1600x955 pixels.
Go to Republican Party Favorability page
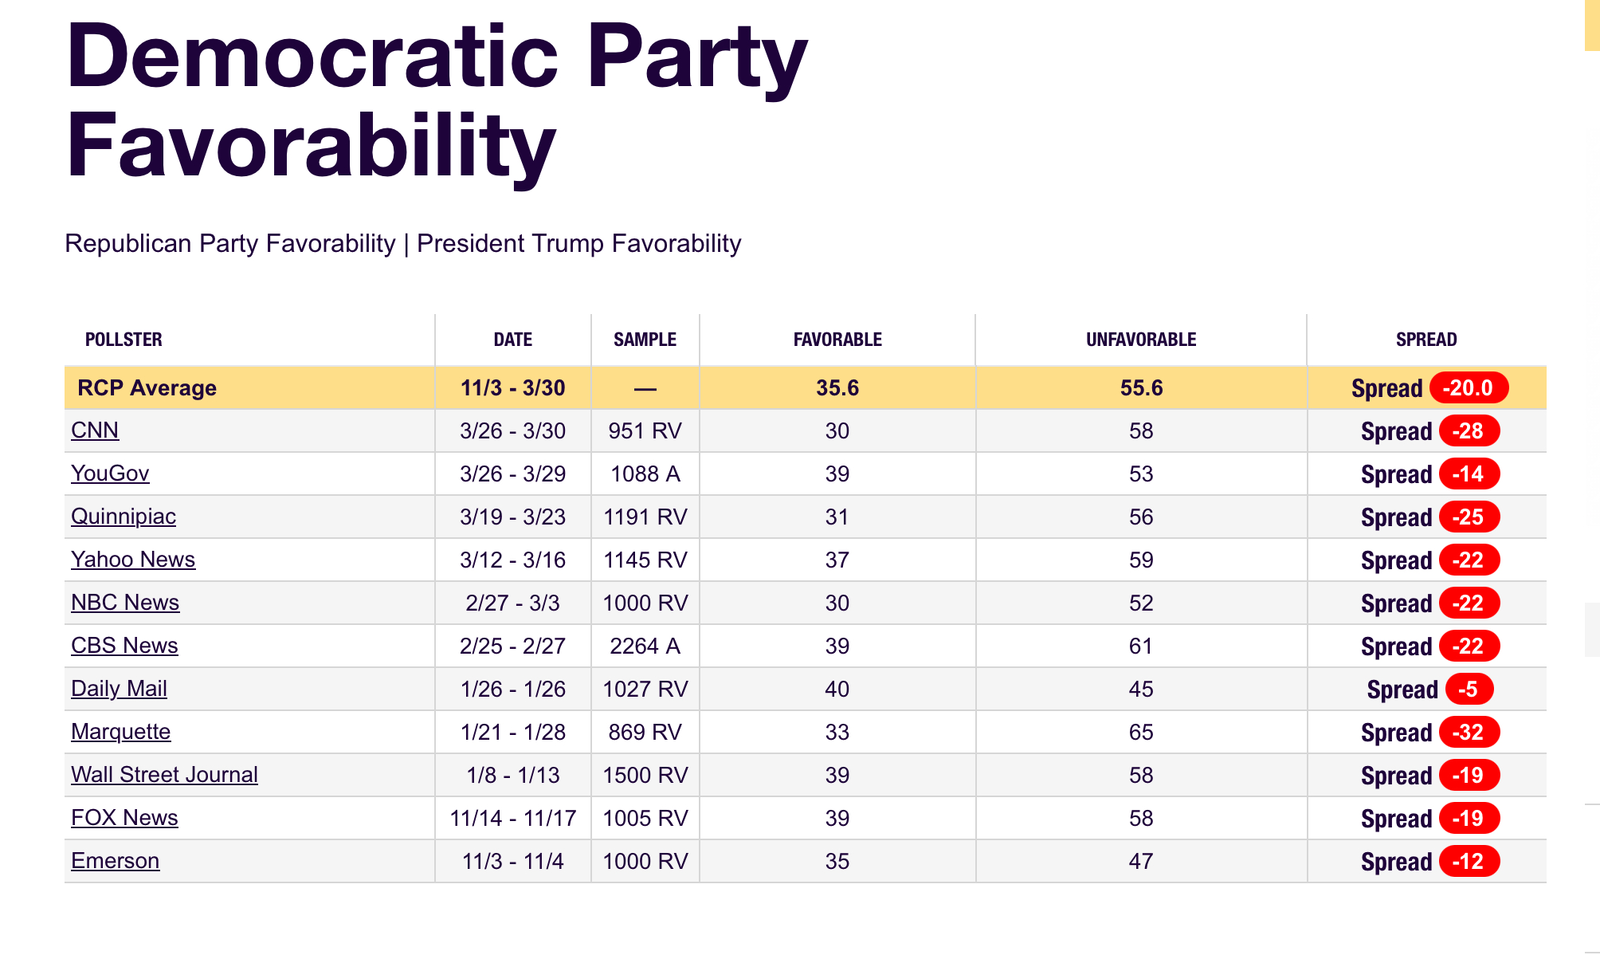click(x=230, y=244)
